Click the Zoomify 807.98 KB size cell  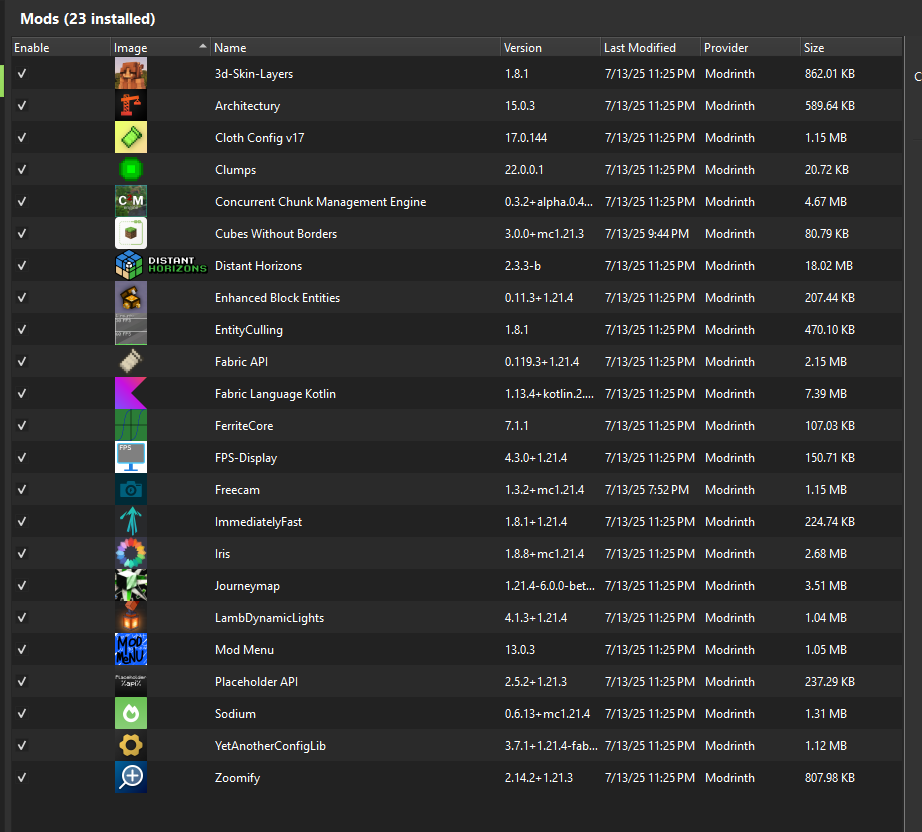click(x=830, y=778)
